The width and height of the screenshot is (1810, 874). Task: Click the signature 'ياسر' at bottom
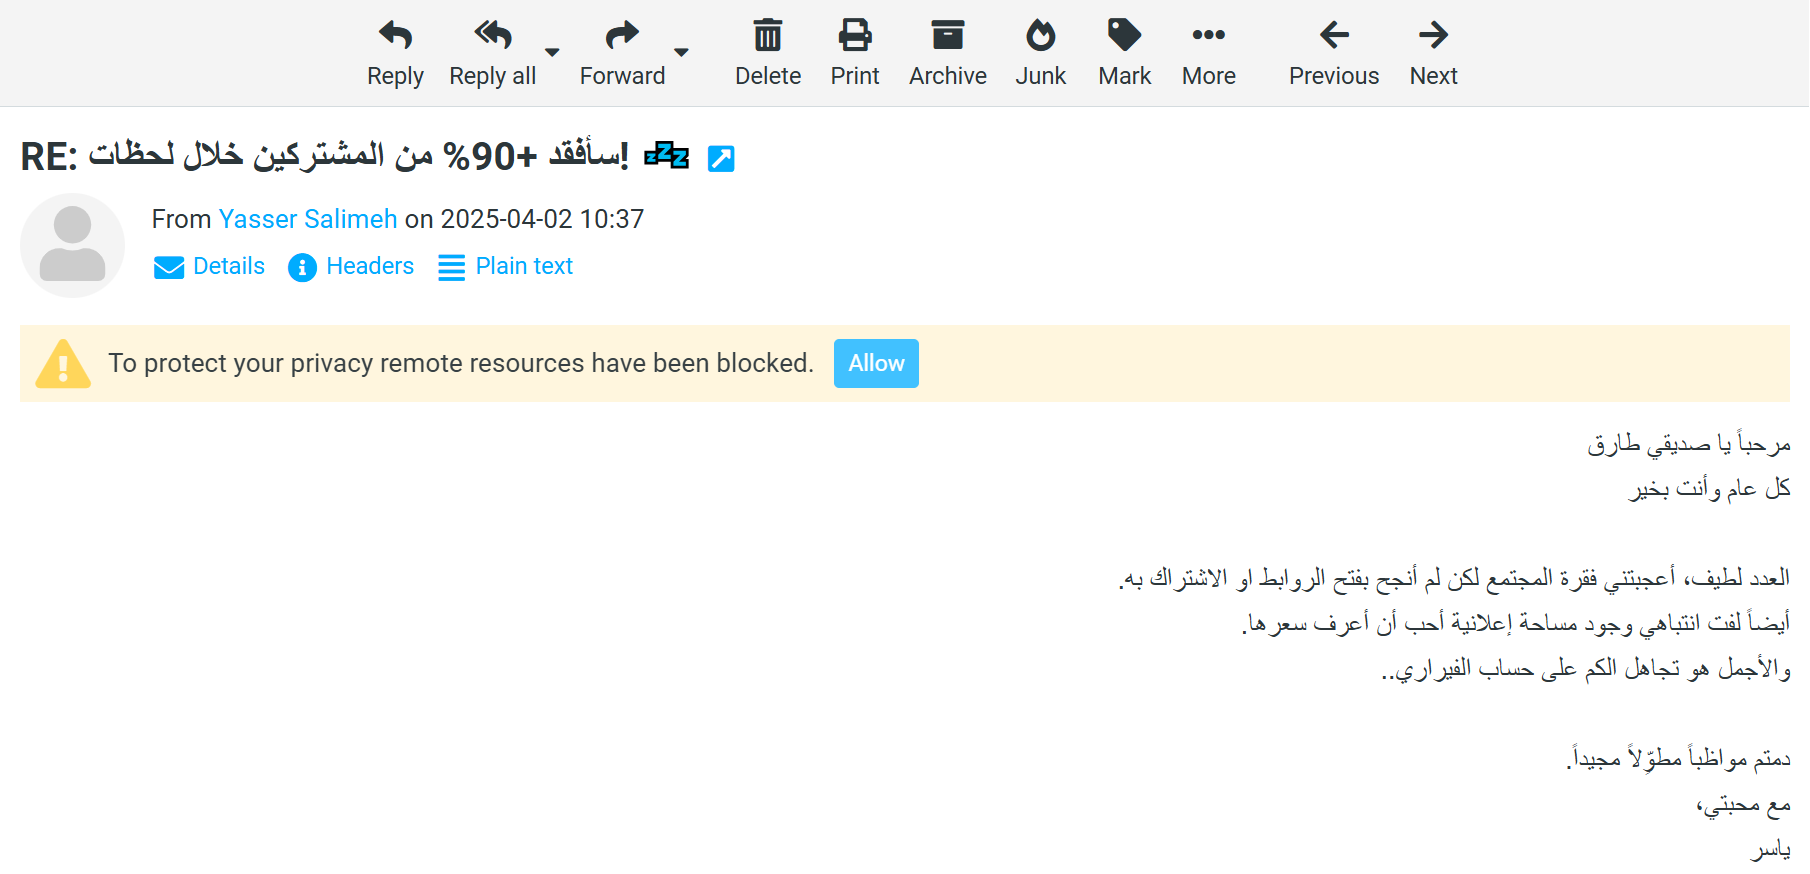[x=1771, y=849]
